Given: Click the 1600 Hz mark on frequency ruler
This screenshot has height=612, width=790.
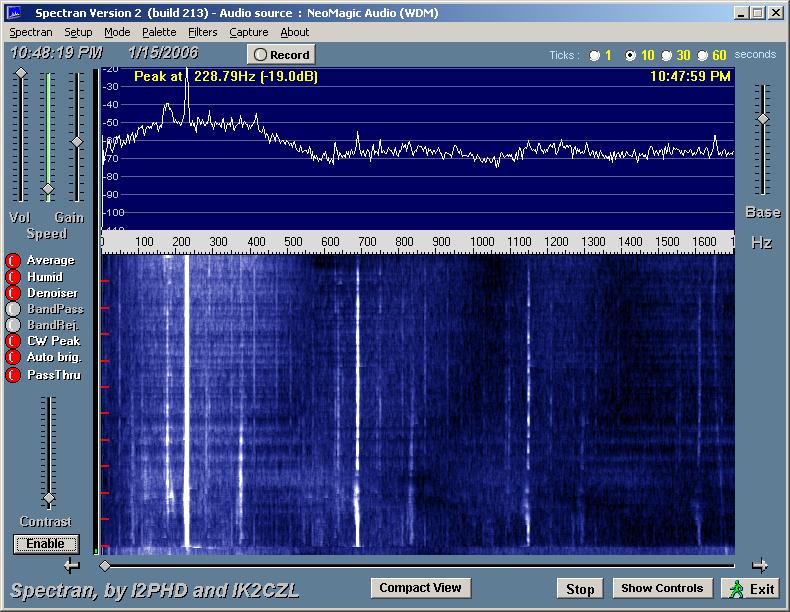Looking at the screenshot, I should click(704, 242).
